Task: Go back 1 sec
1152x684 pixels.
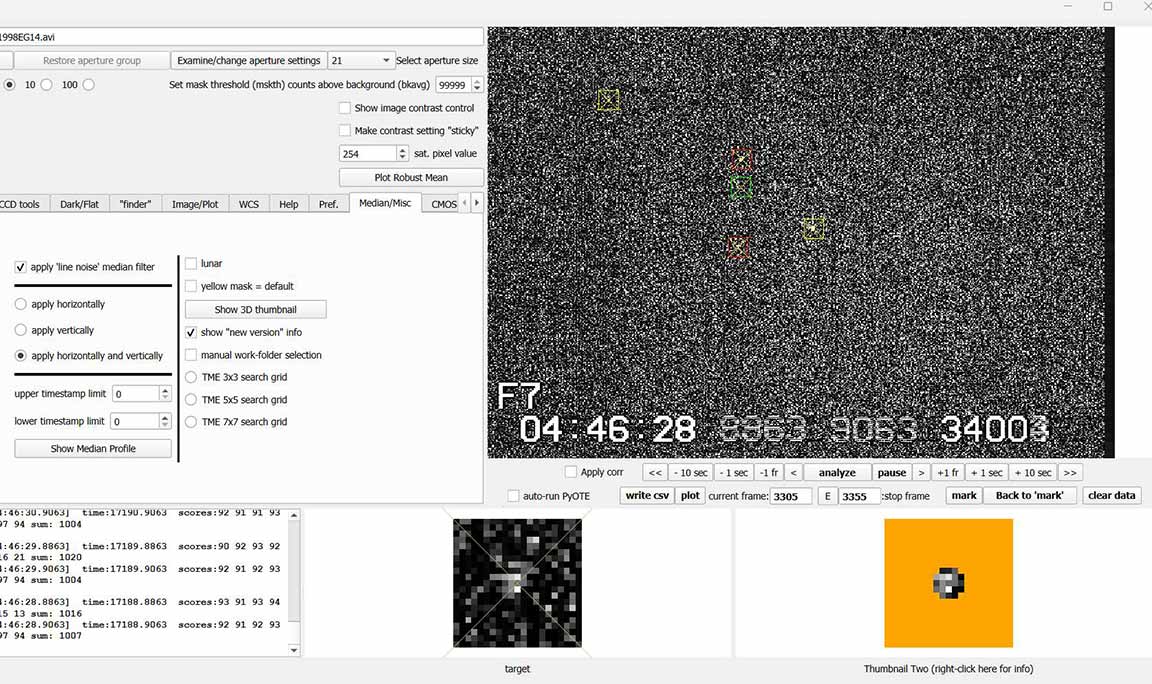Action: pos(733,472)
